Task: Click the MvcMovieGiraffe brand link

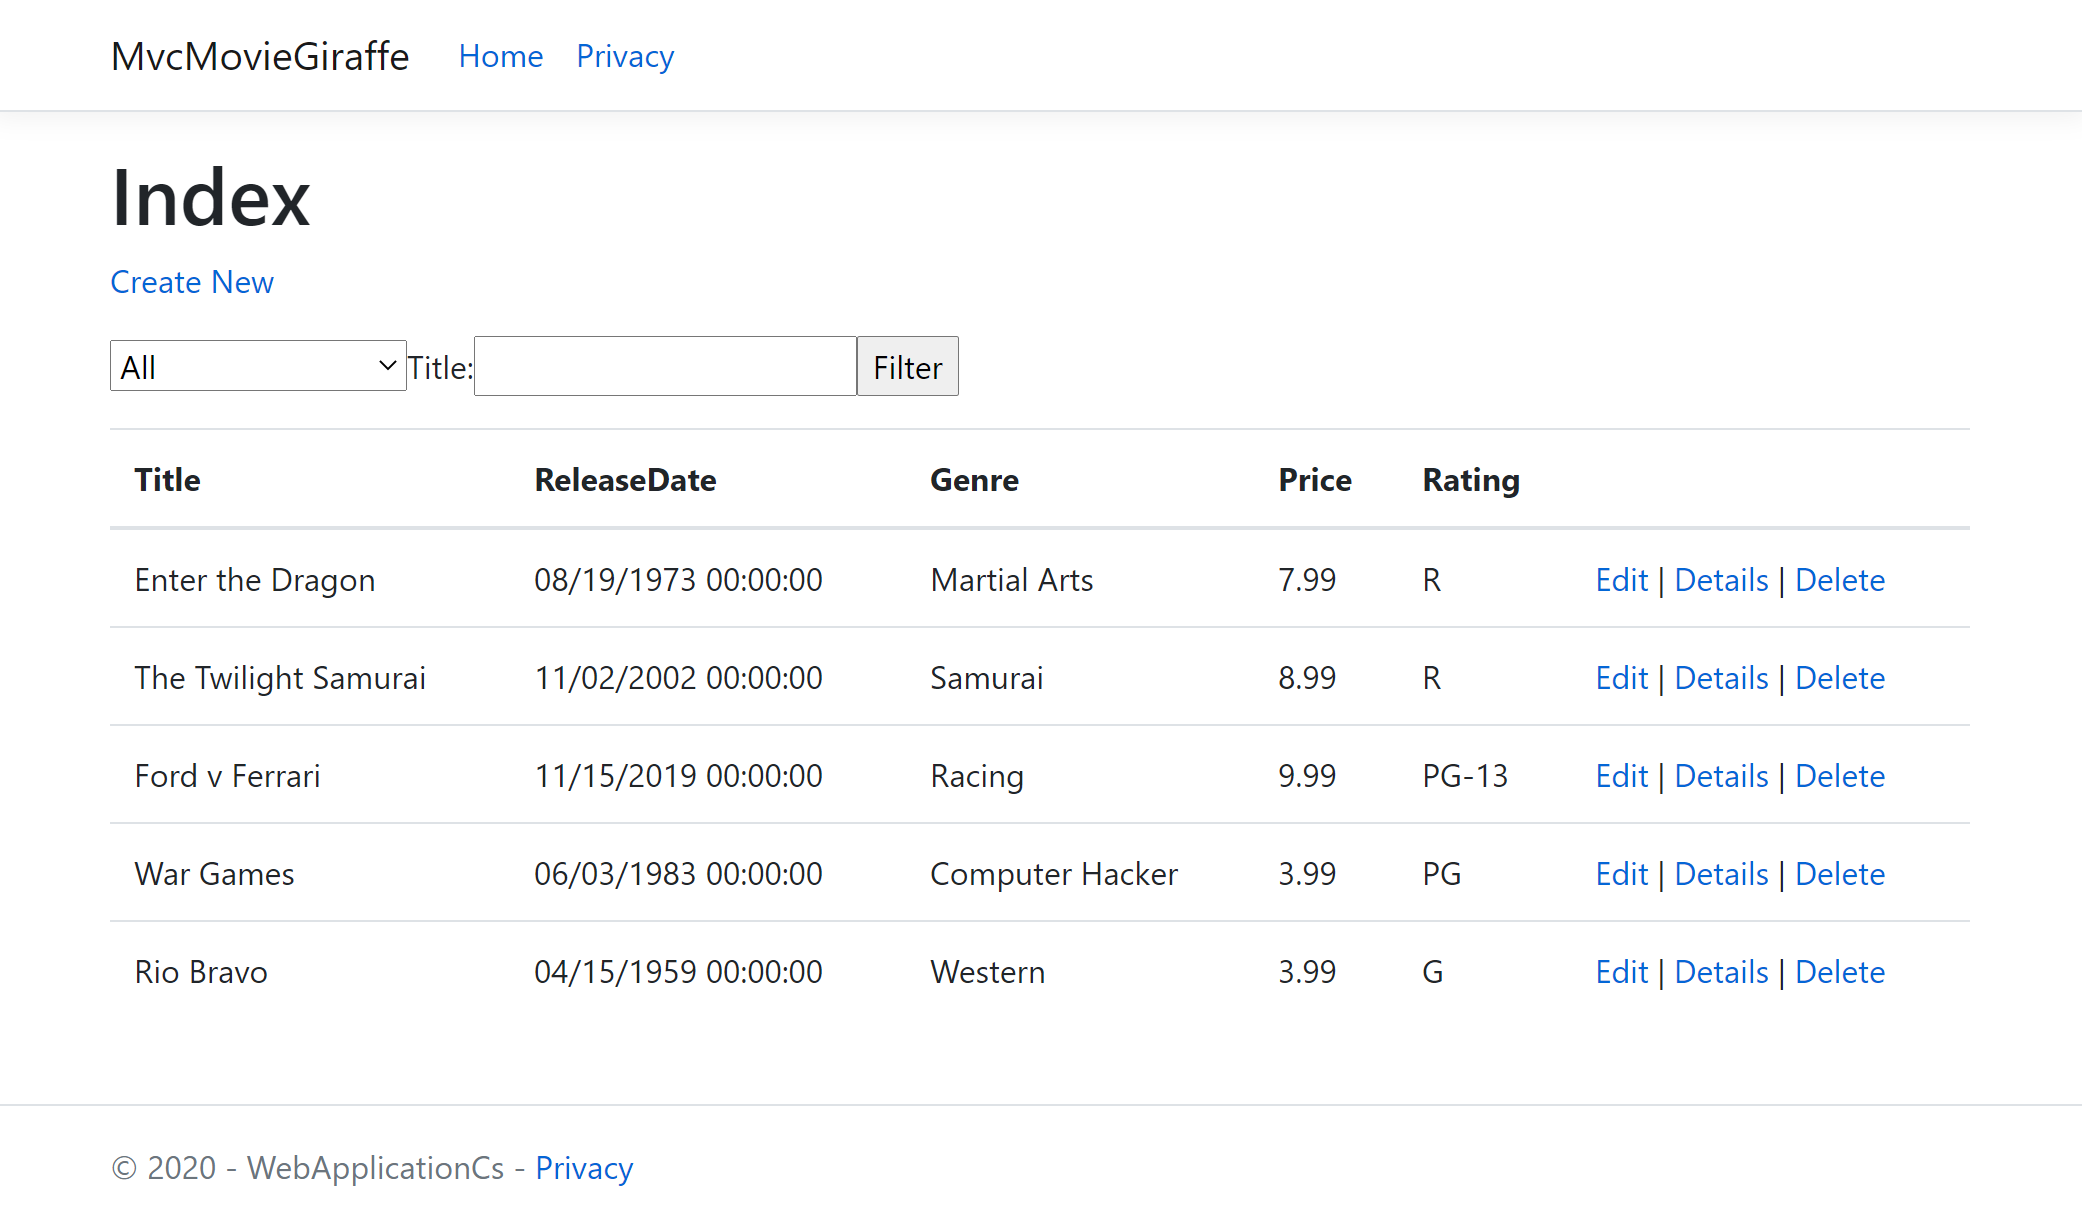Action: 260,57
